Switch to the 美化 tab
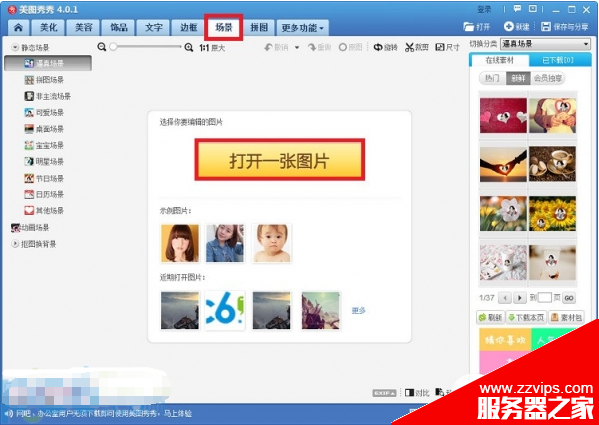 [48, 28]
